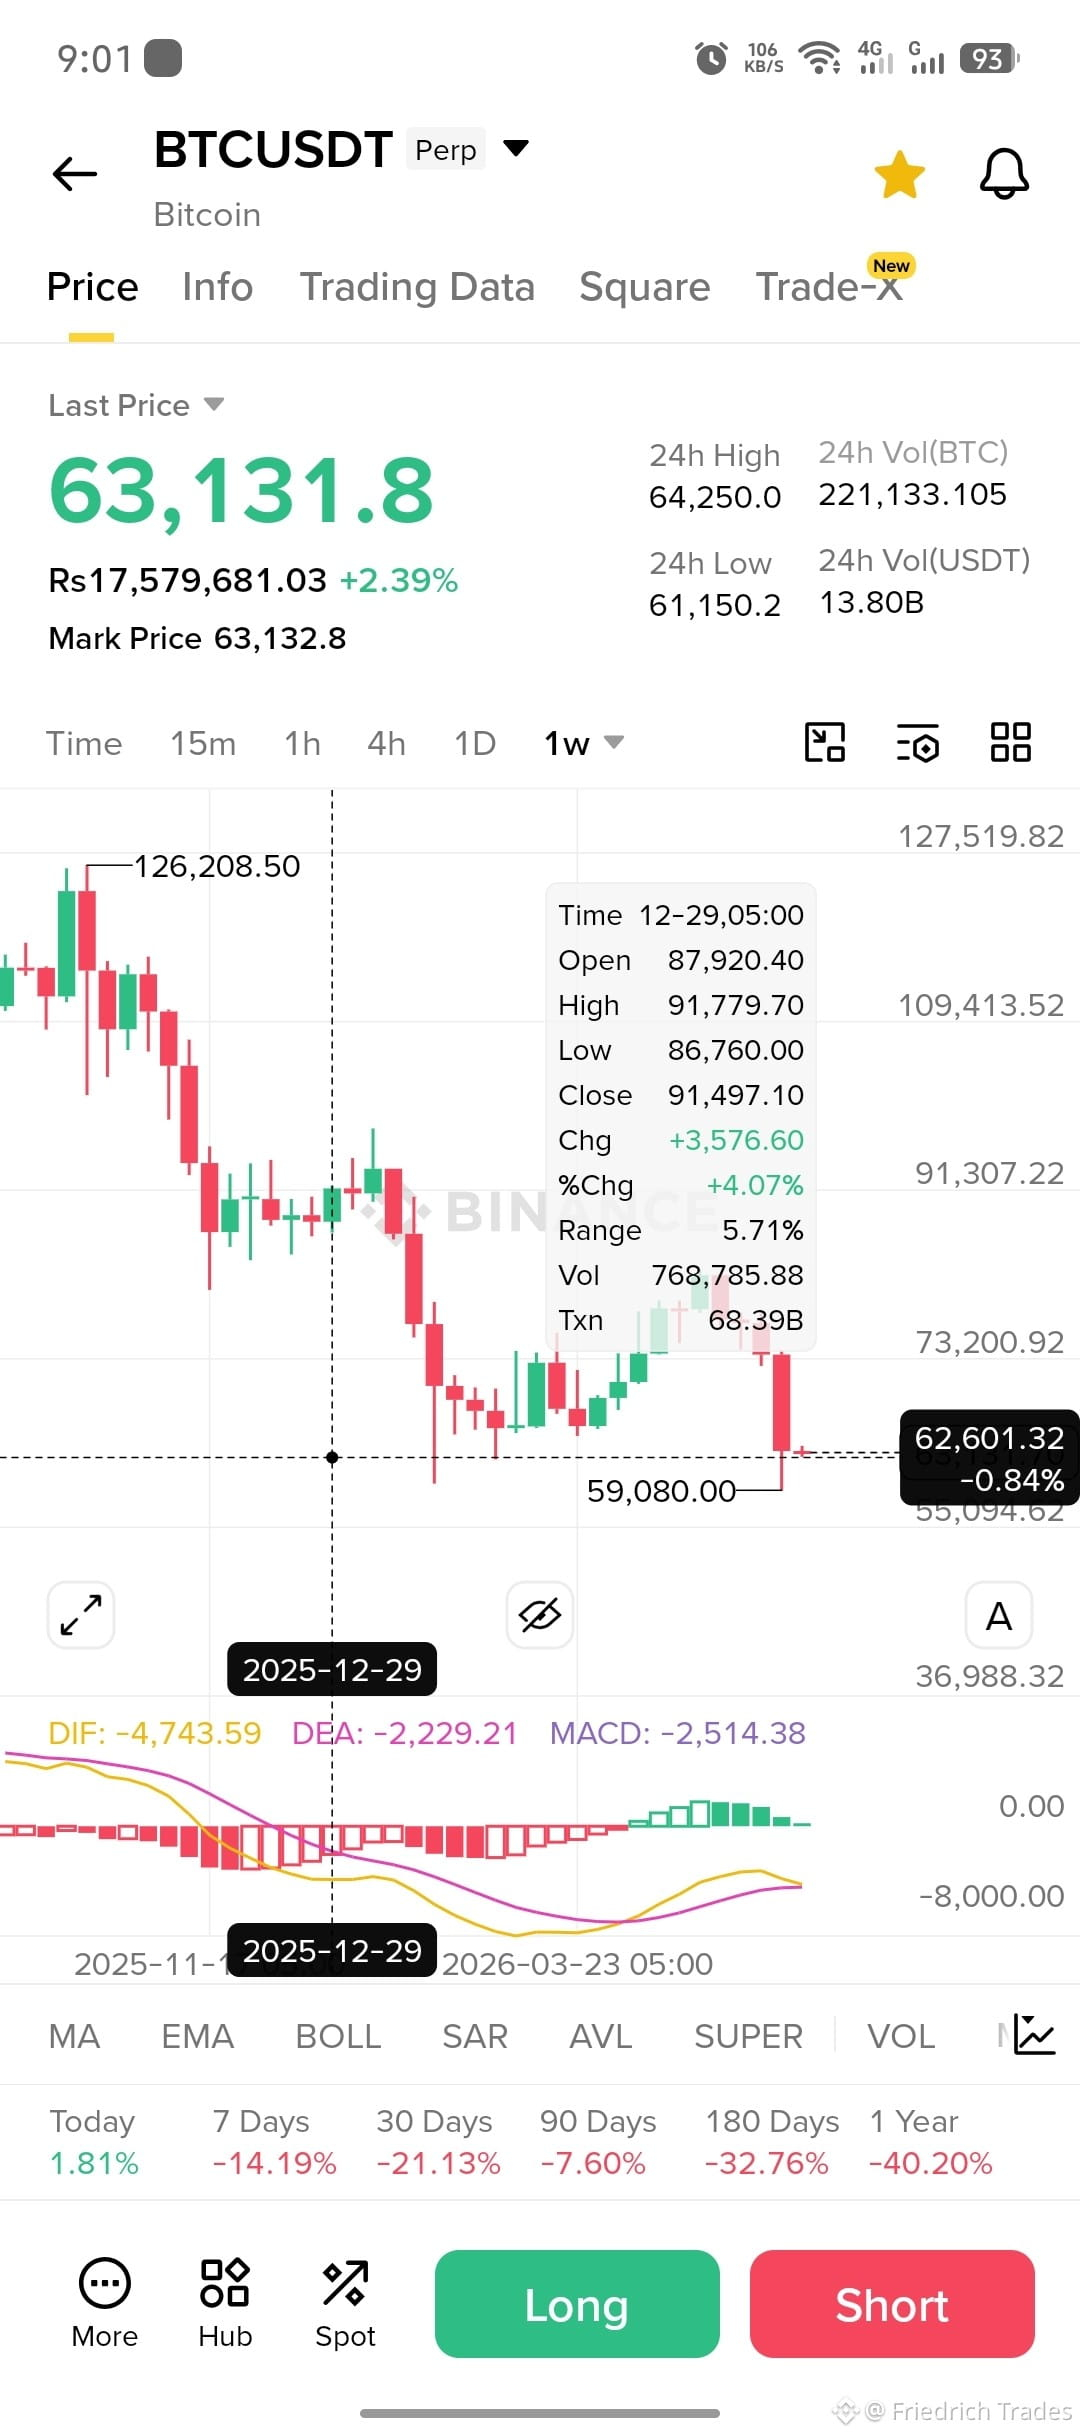Switch to Spot trading
Viewport: 1080px width, 2436px height.
[x=345, y=2304]
